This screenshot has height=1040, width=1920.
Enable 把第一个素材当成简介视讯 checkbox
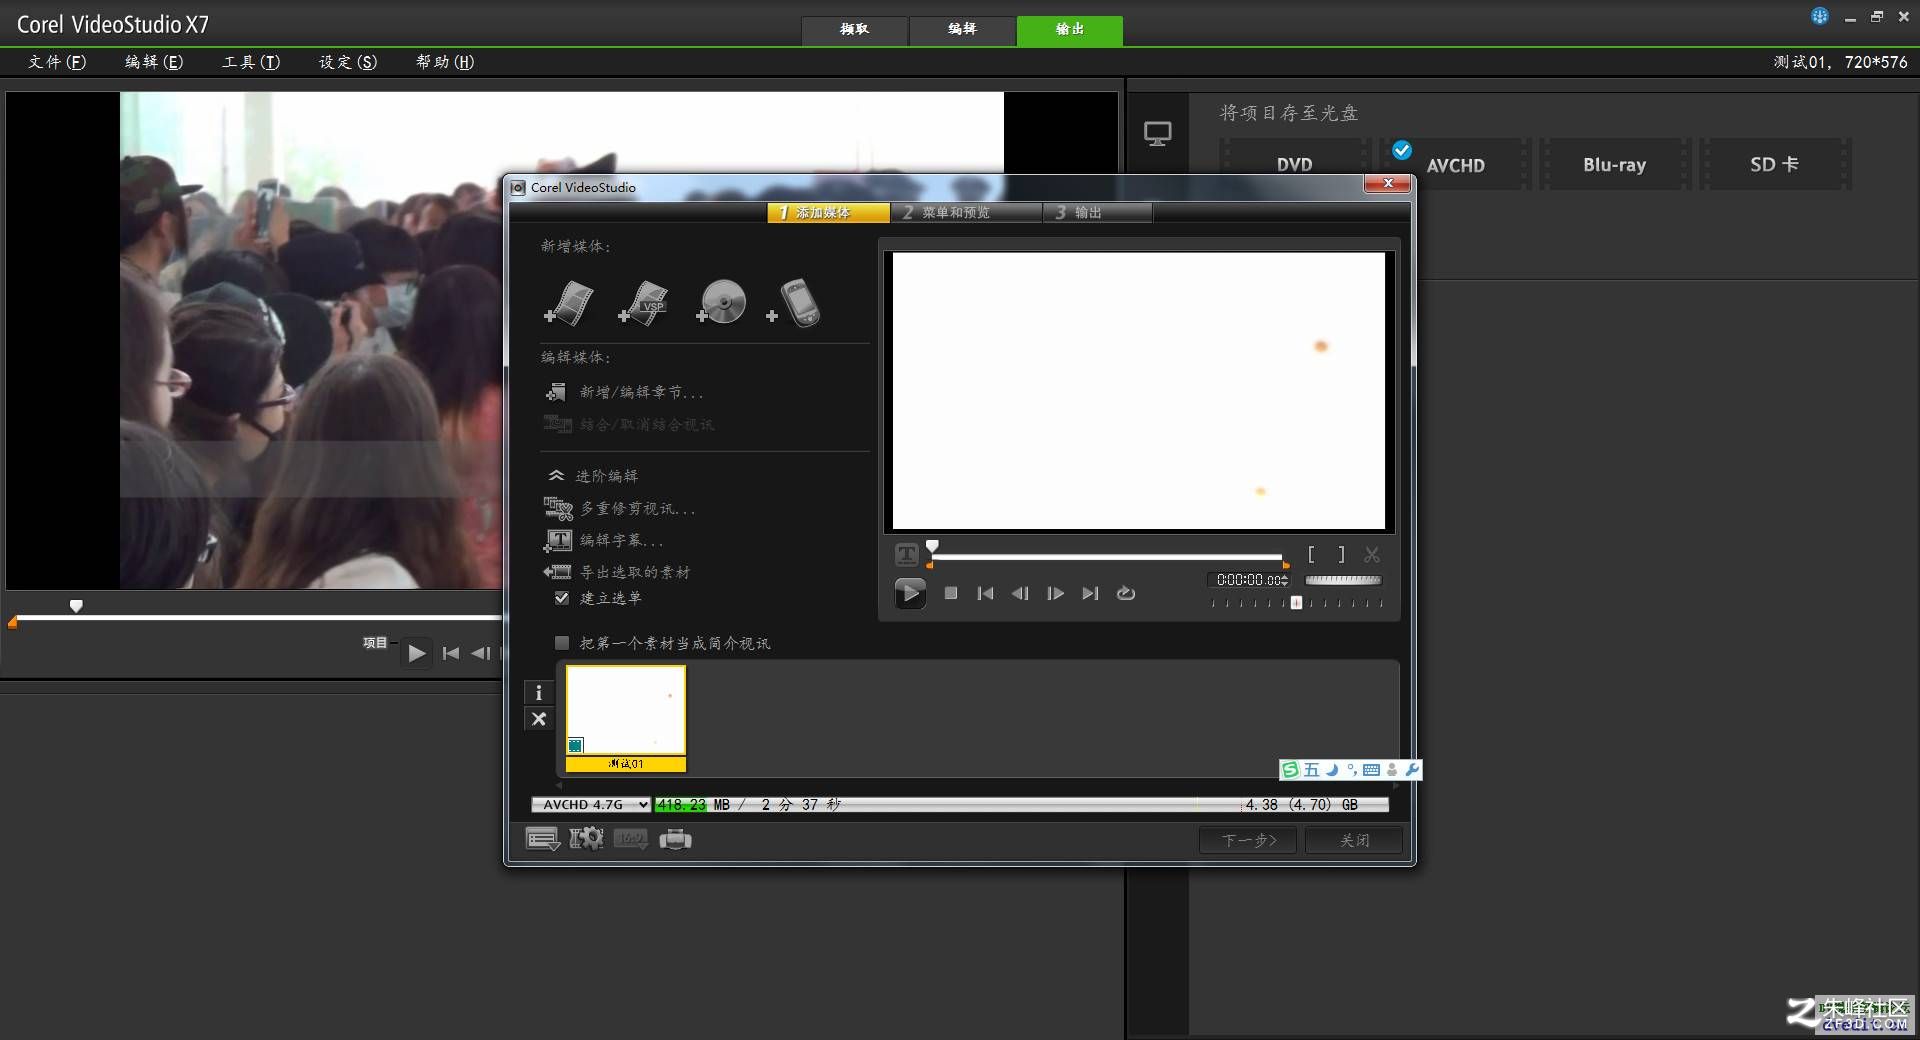pos(562,643)
